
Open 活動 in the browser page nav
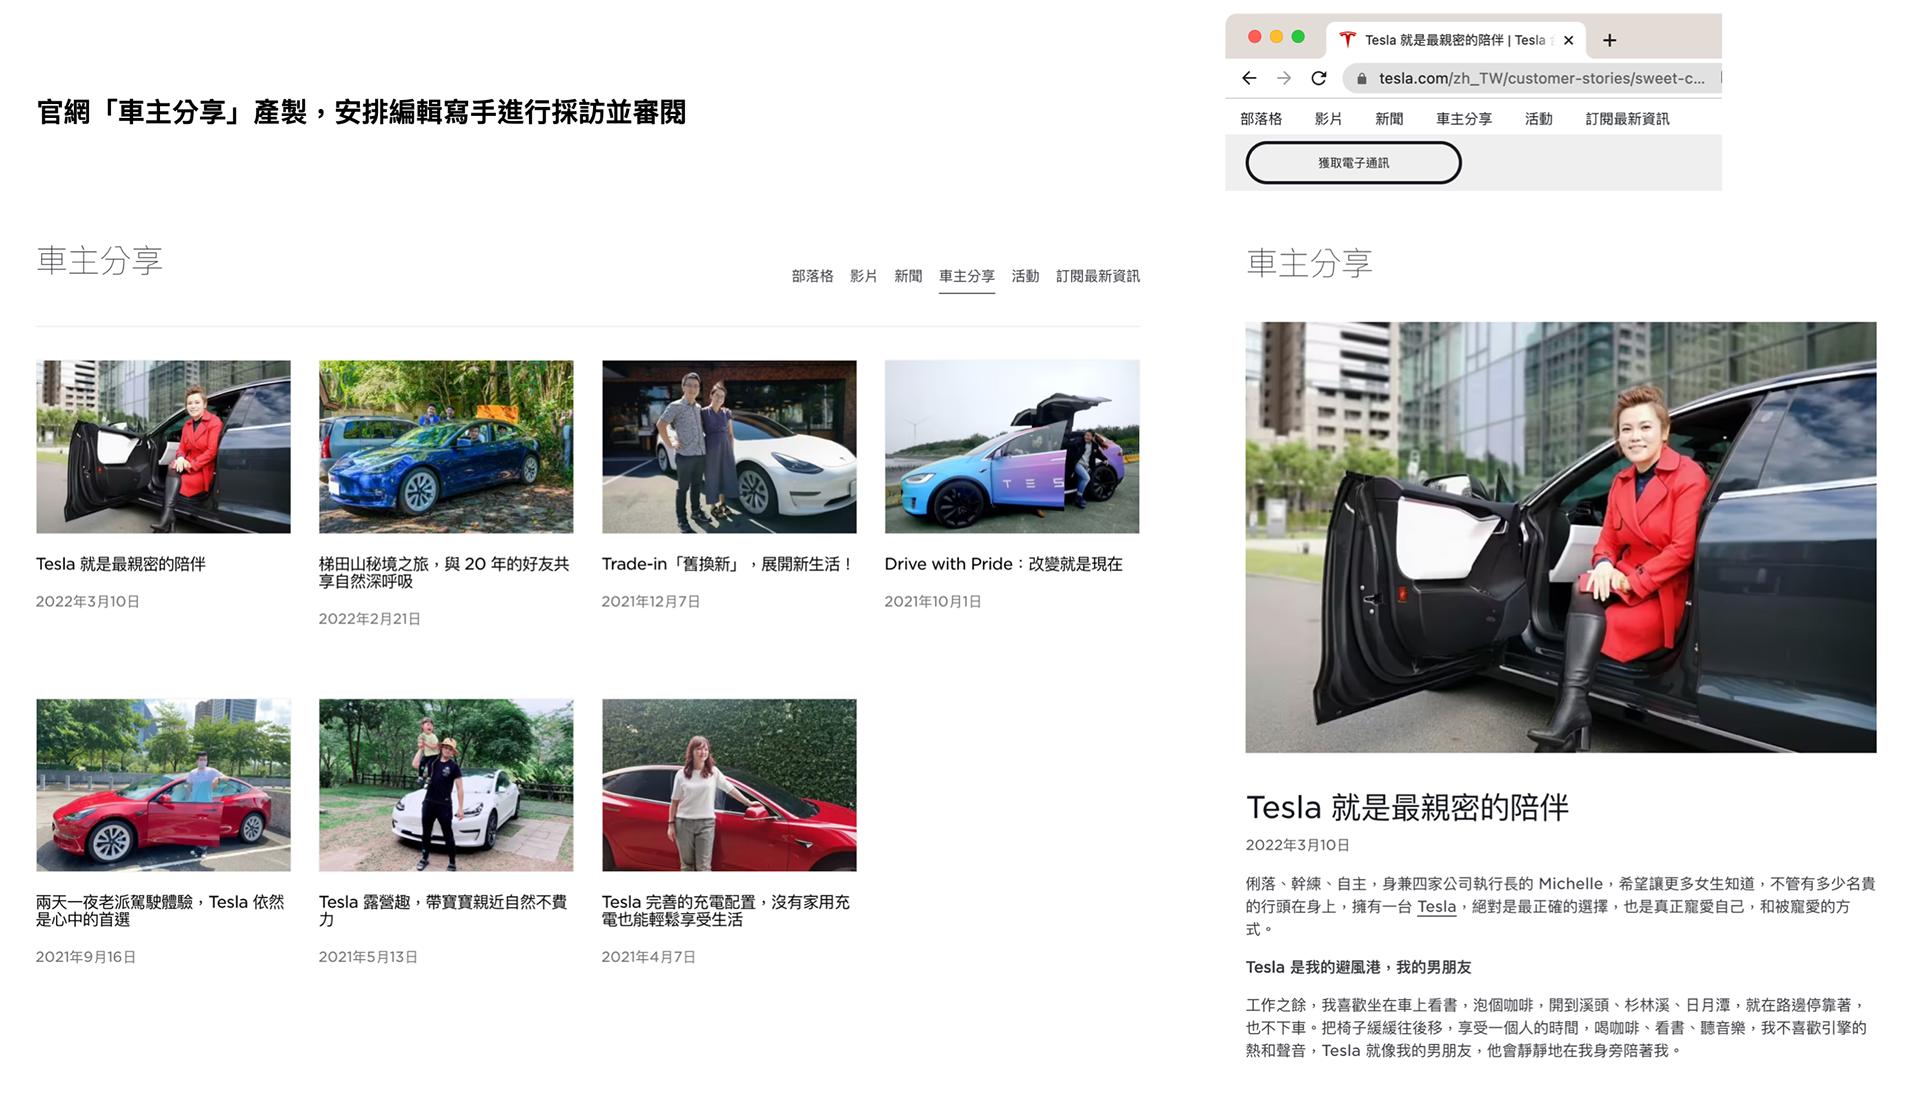click(1538, 119)
